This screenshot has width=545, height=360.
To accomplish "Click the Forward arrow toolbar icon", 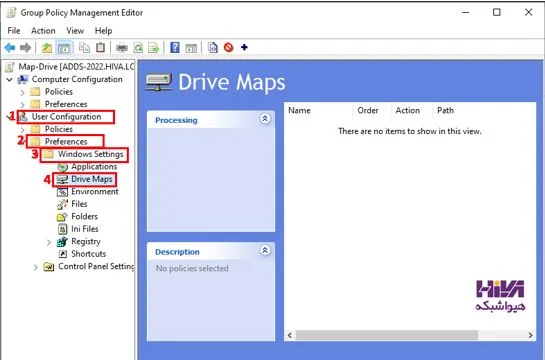I will tap(25, 48).
